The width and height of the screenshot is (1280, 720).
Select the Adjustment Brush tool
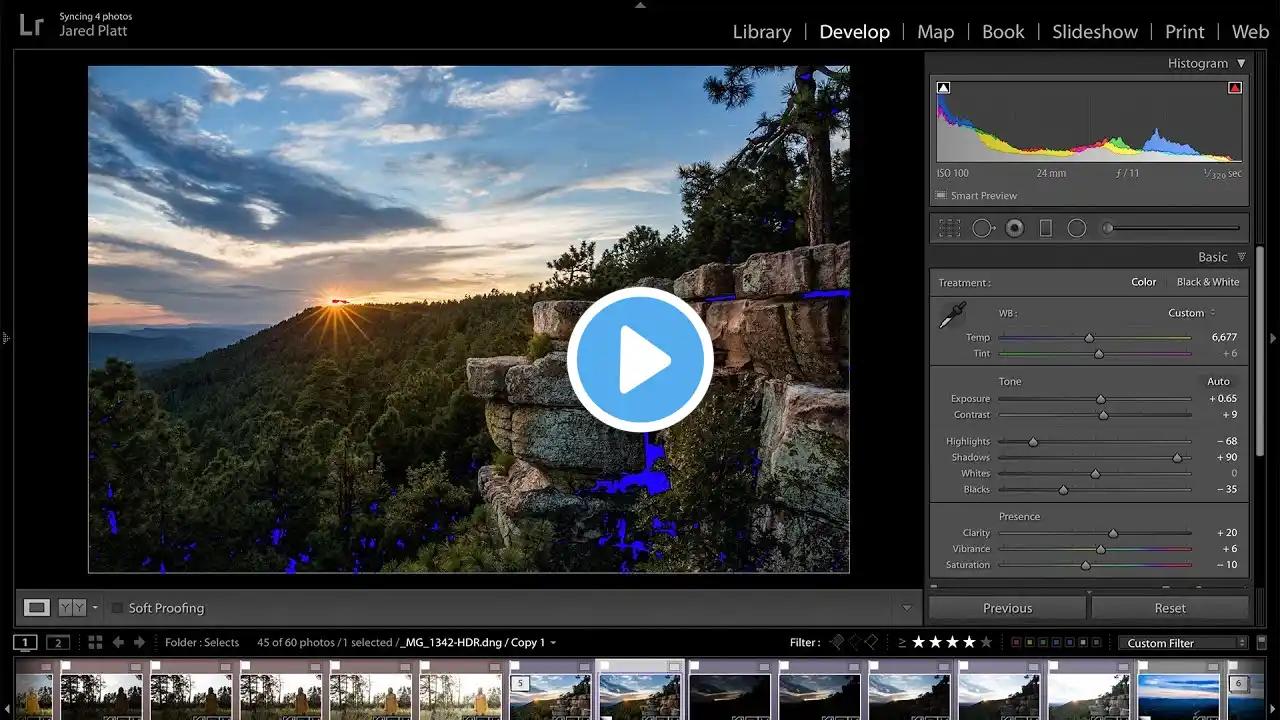[1172, 228]
